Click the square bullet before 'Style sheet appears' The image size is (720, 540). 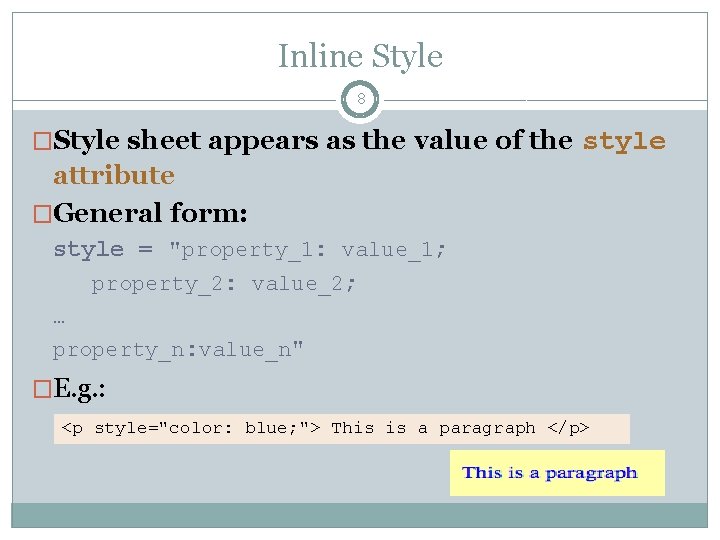point(42,141)
